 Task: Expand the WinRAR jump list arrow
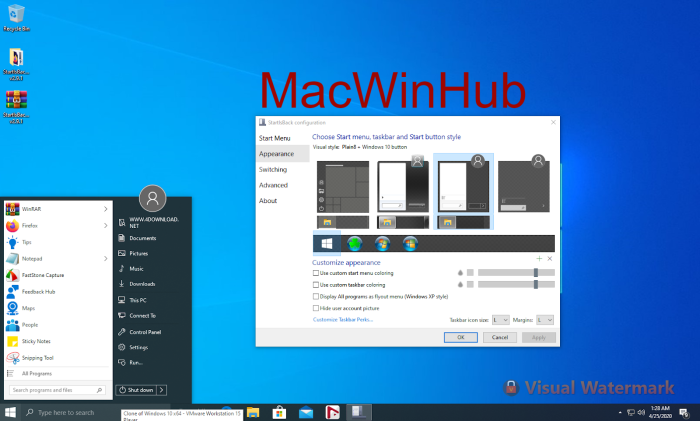point(105,209)
